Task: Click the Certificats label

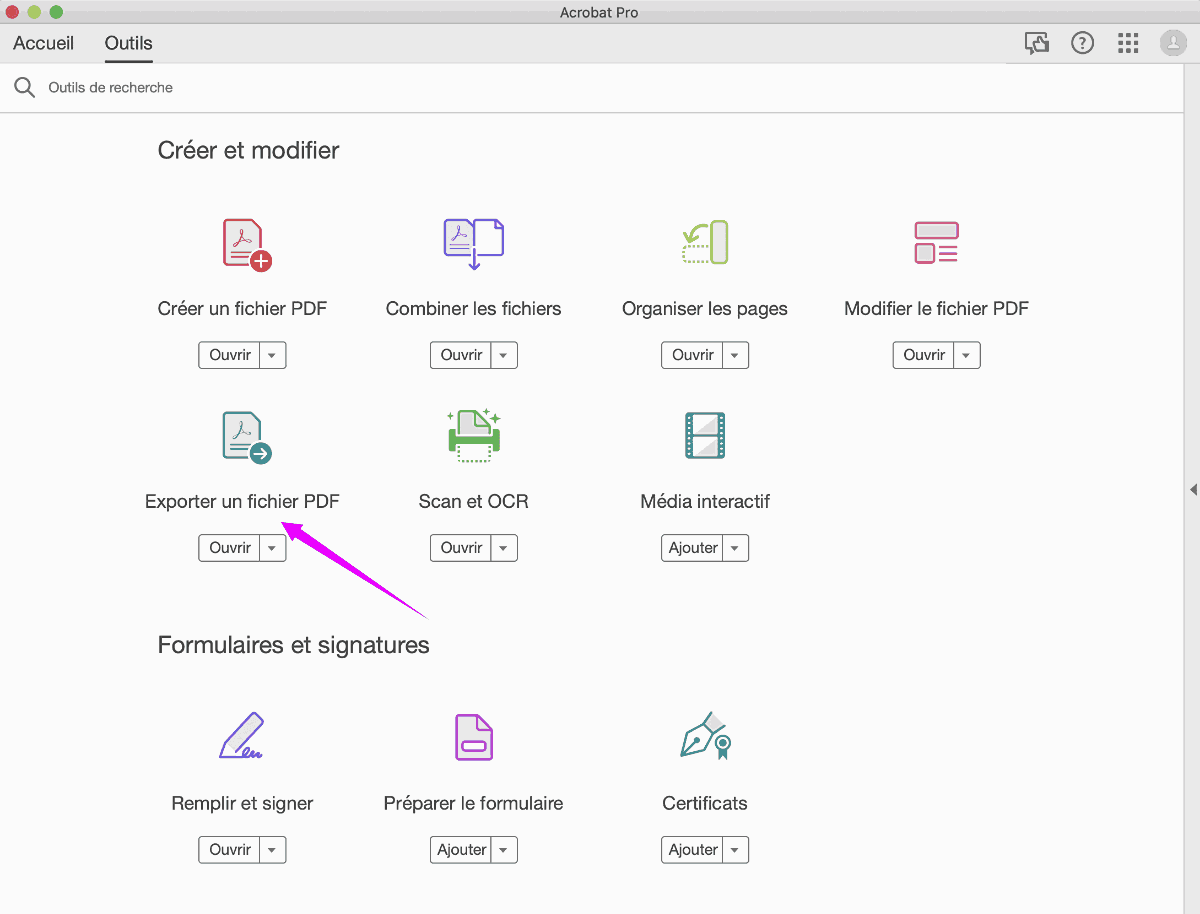Action: pos(705,803)
